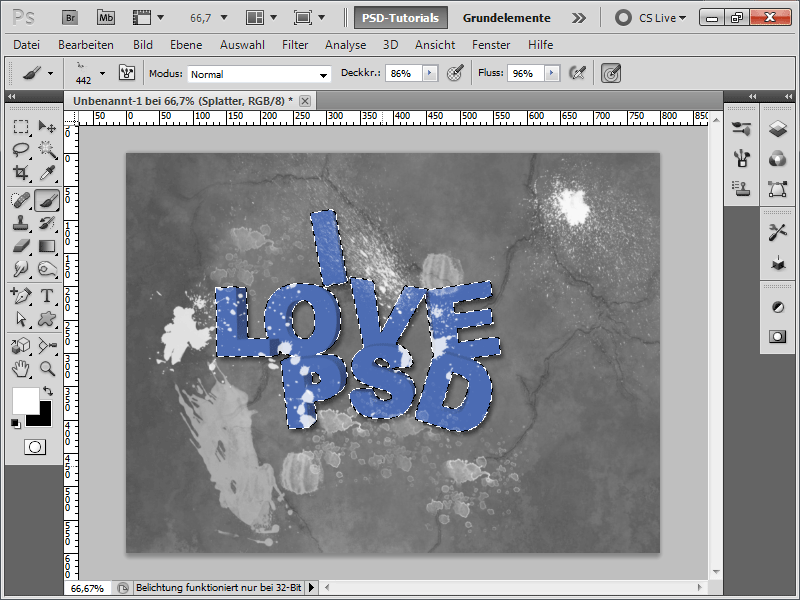800x600 pixels.
Task: Toggle tablet pressure controls size
Action: [x=611, y=73]
